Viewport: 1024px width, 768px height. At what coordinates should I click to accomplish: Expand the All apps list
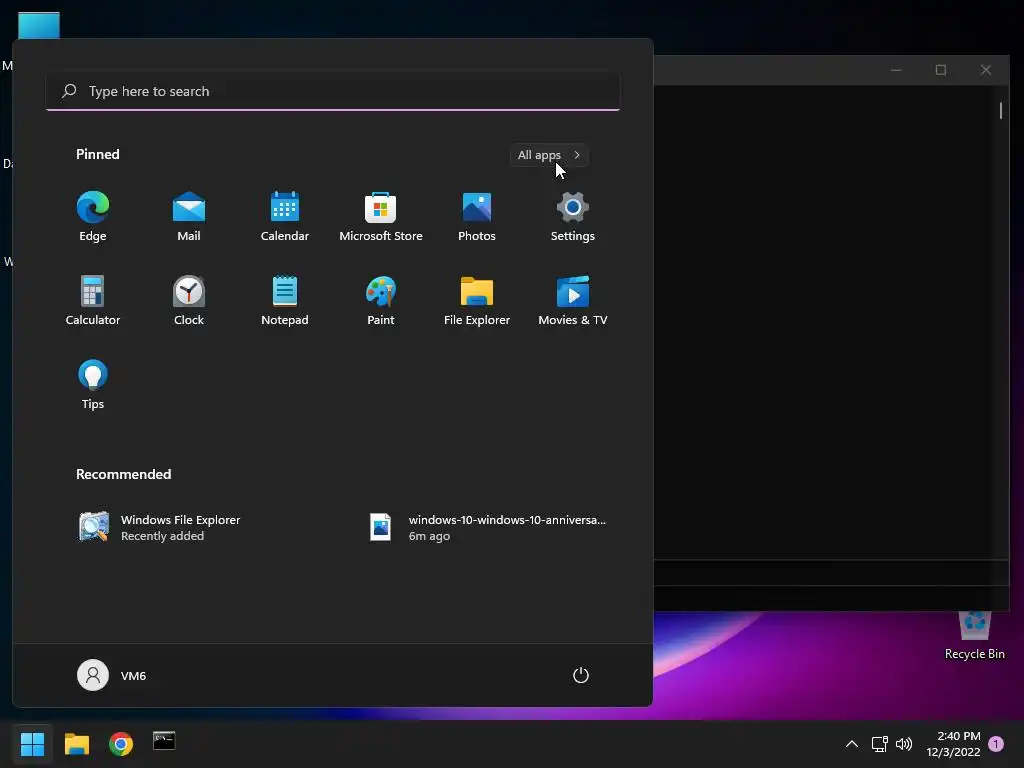(549, 155)
